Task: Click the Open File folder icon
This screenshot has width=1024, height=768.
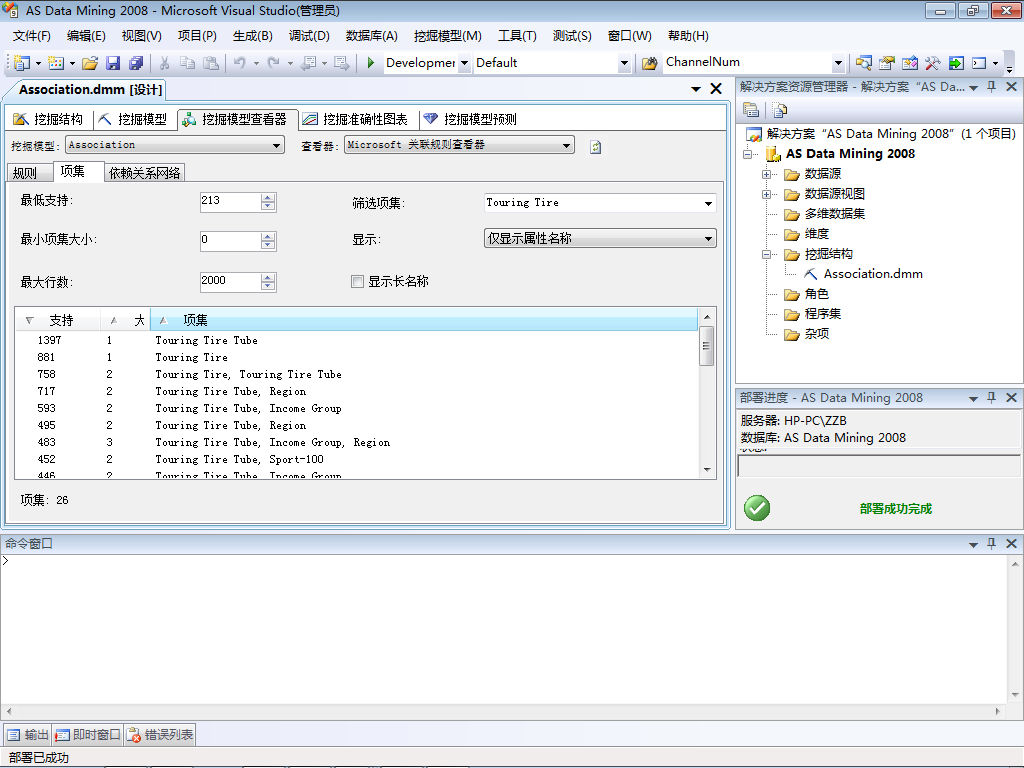Action: 90,63
